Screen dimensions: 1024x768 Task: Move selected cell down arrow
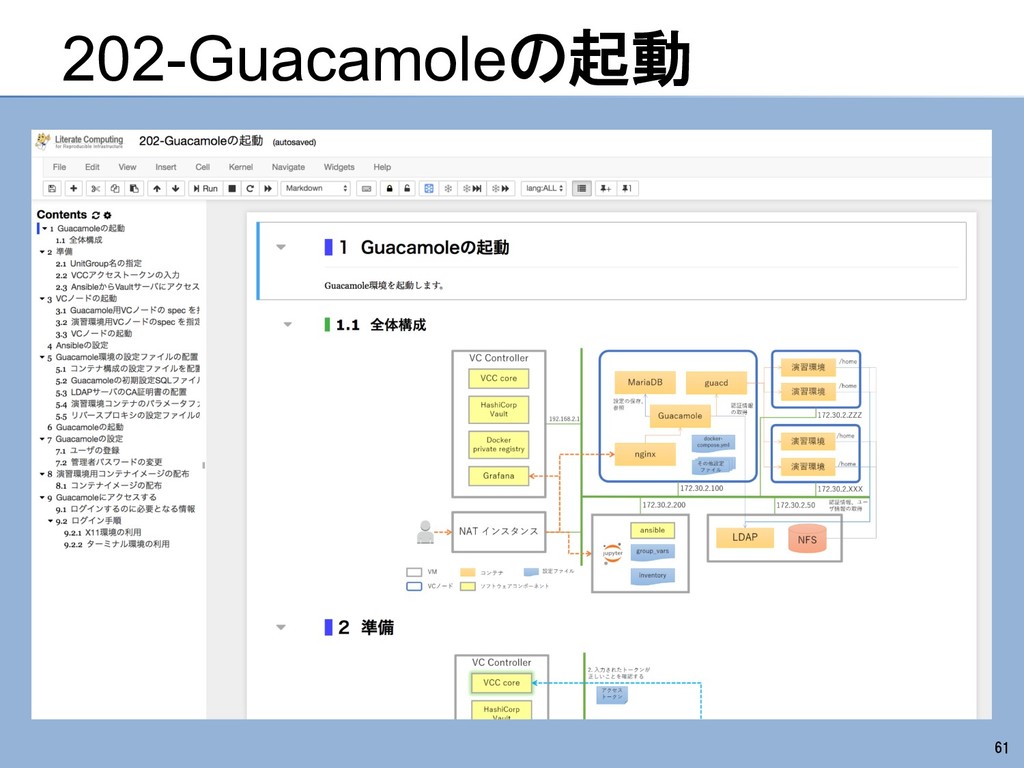pos(175,189)
